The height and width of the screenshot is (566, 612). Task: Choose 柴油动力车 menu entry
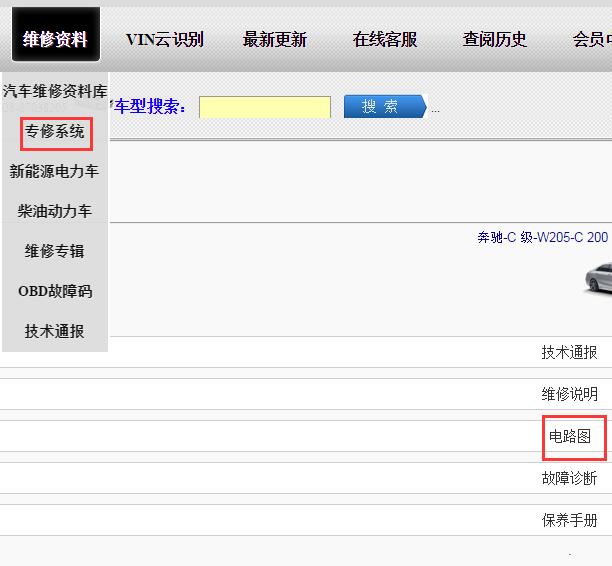(55, 211)
